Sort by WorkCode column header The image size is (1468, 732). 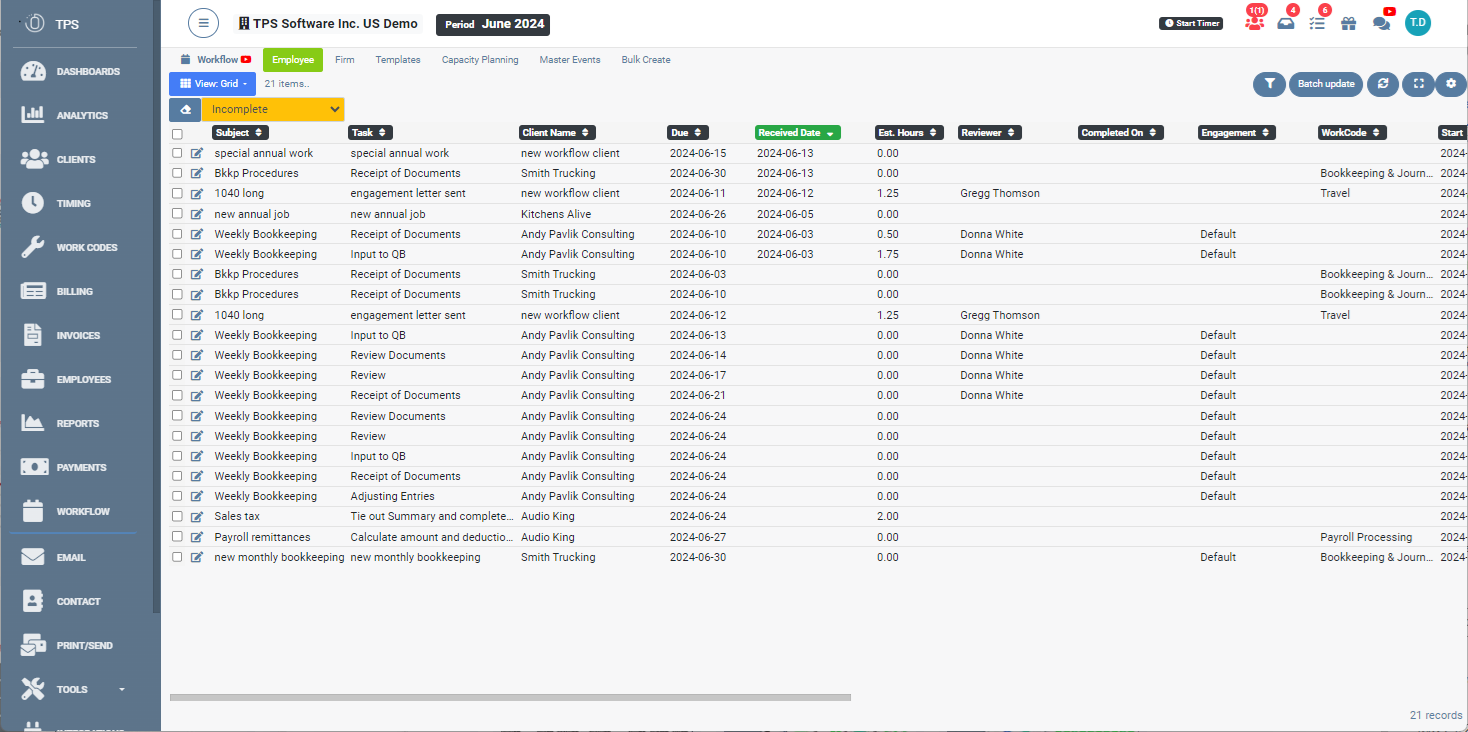pyautogui.click(x=1352, y=132)
